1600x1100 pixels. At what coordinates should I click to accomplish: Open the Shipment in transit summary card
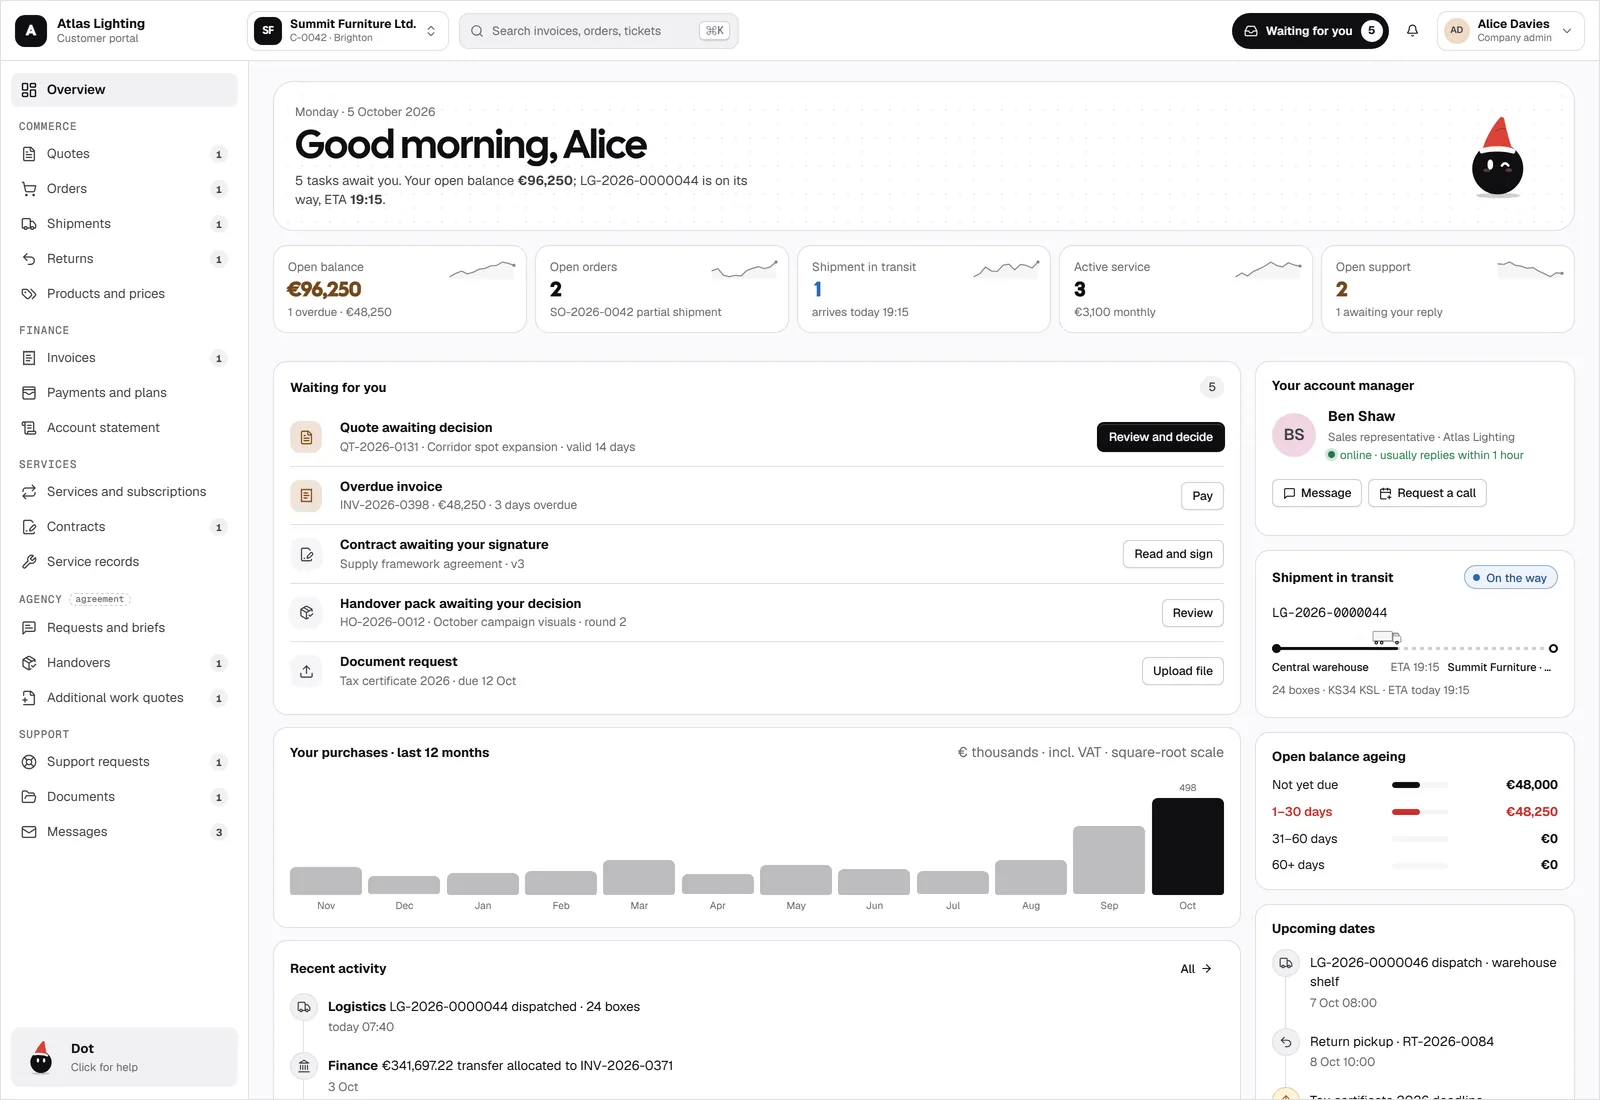pyautogui.click(x=924, y=289)
